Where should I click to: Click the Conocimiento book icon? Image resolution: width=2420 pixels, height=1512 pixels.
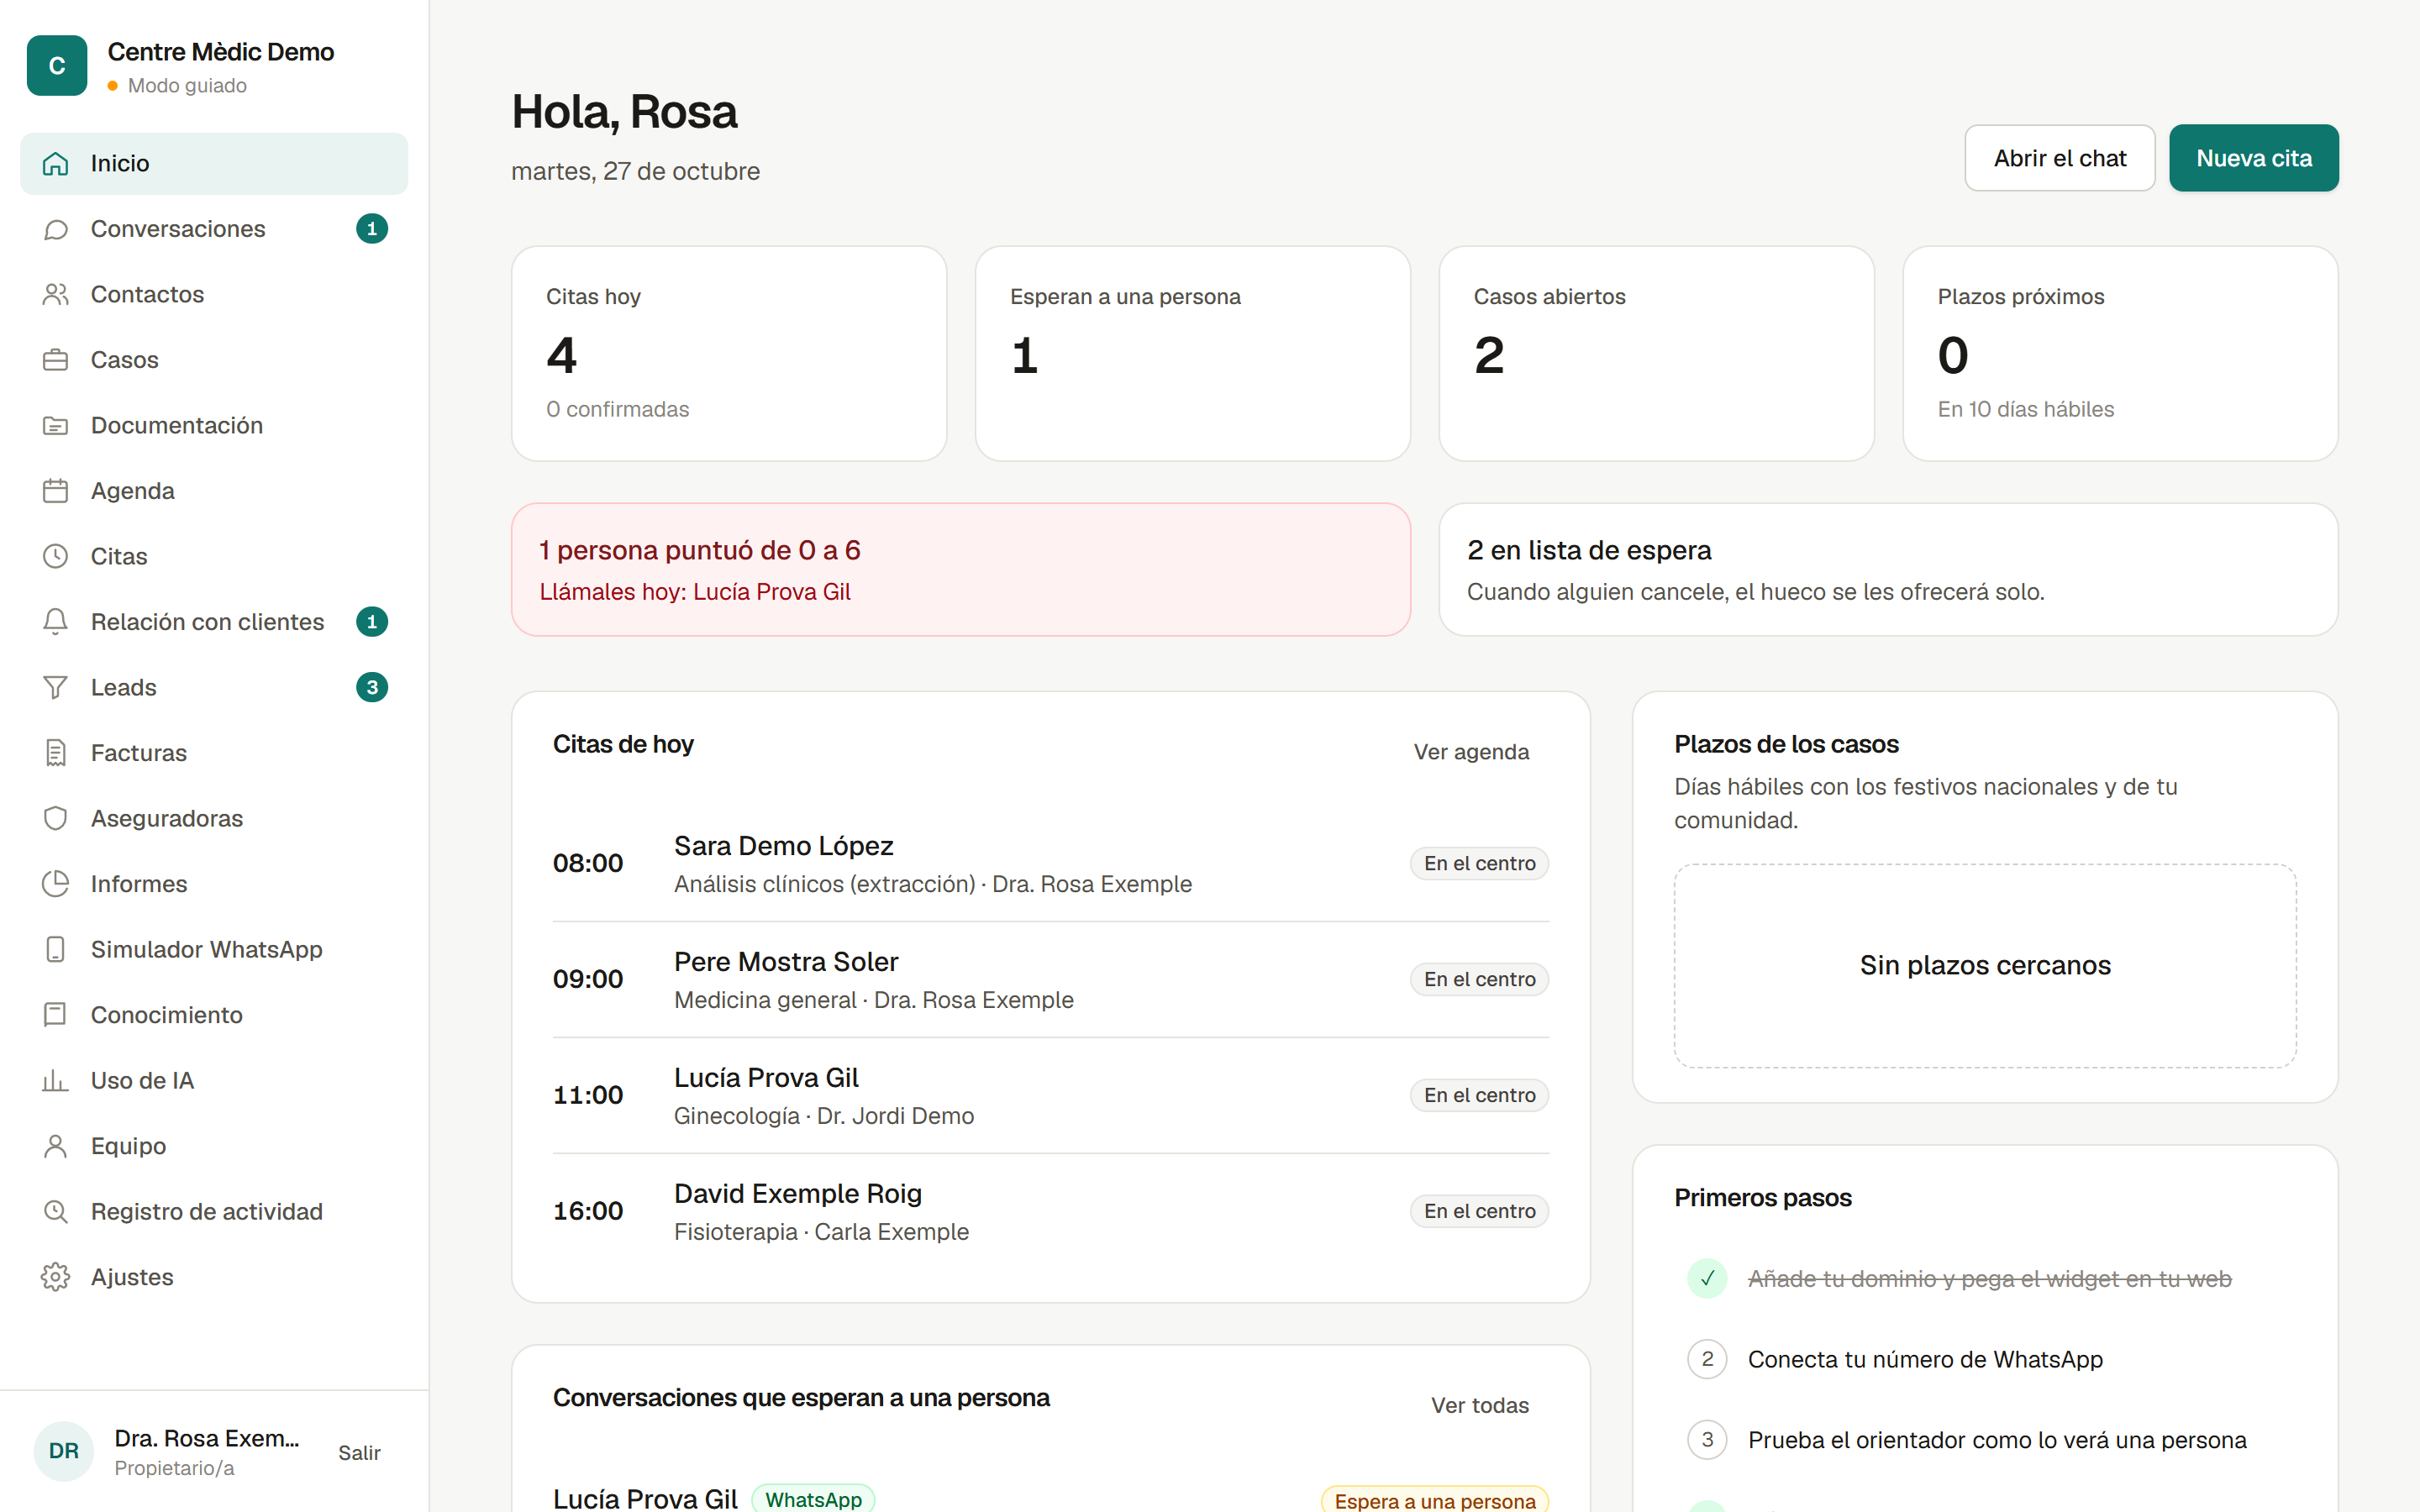[x=56, y=1015]
